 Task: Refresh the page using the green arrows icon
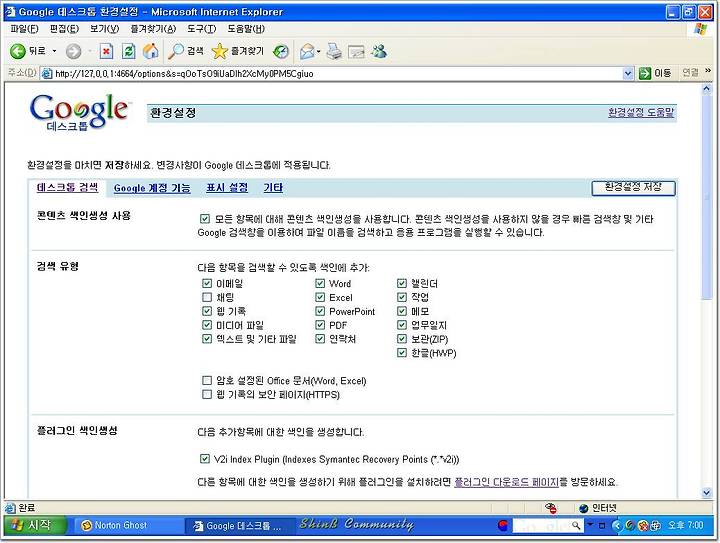pyautogui.click(x=128, y=51)
